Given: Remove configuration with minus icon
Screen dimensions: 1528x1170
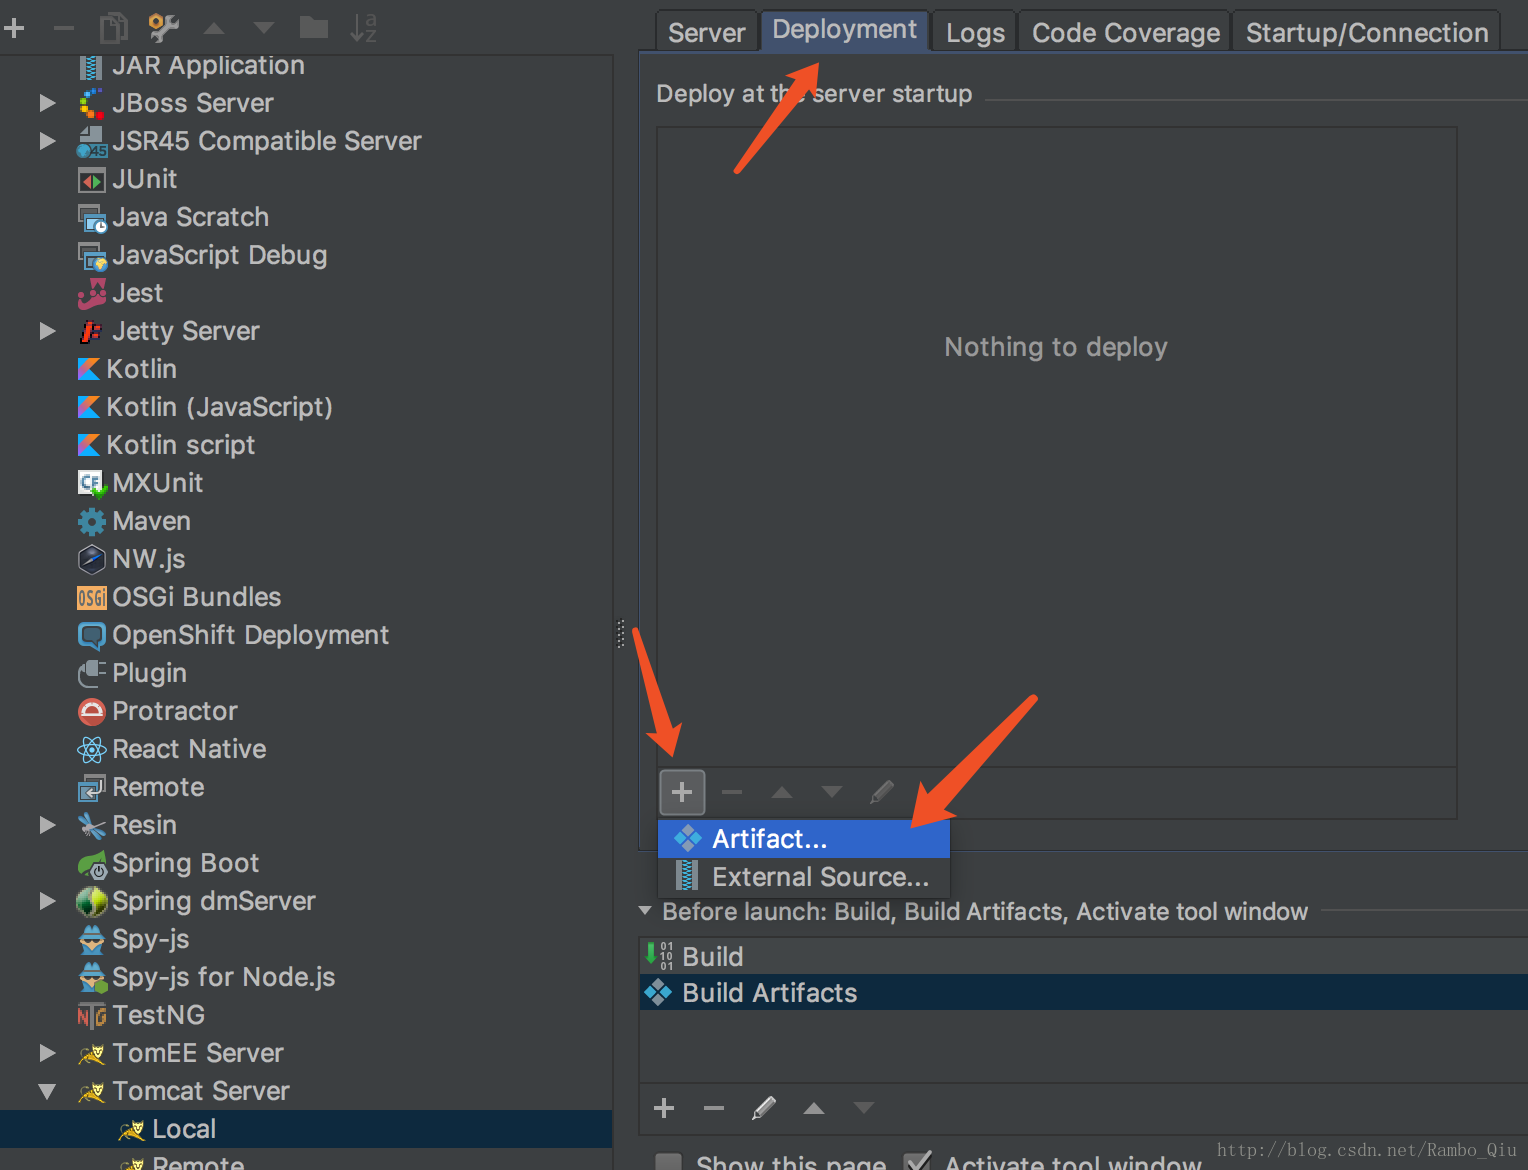Looking at the screenshot, I should (64, 28).
